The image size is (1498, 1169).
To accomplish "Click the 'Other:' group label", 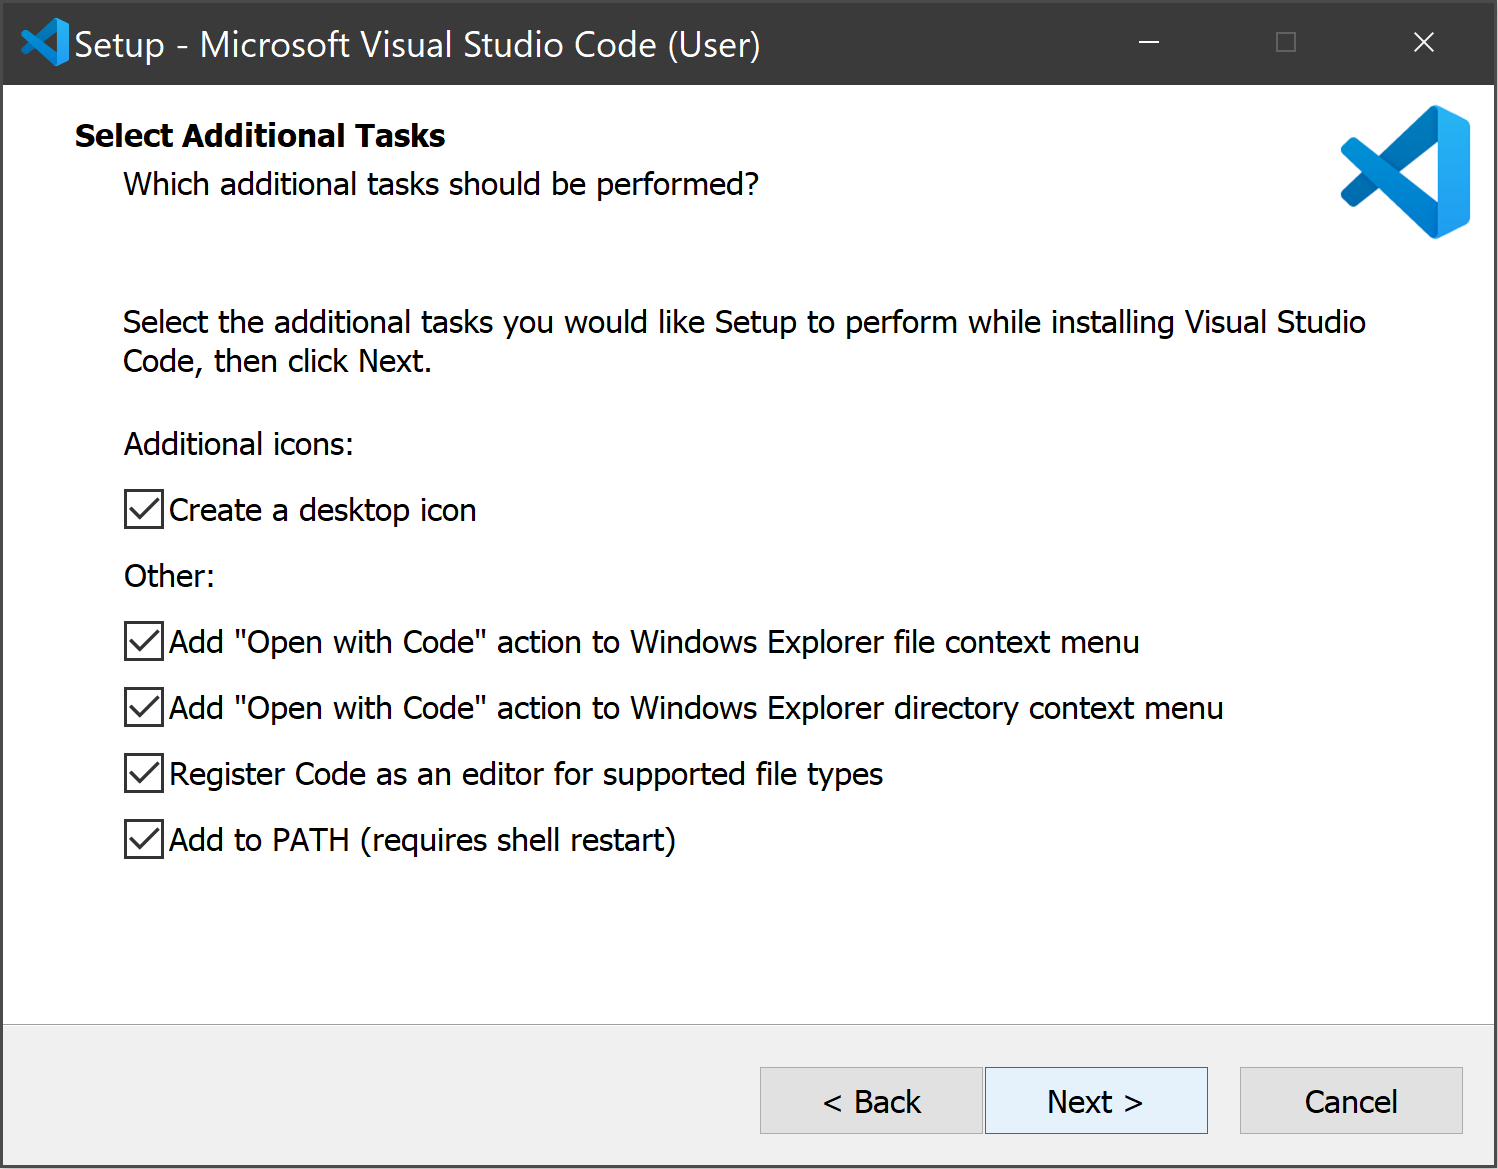I will [x=169, y=576].
